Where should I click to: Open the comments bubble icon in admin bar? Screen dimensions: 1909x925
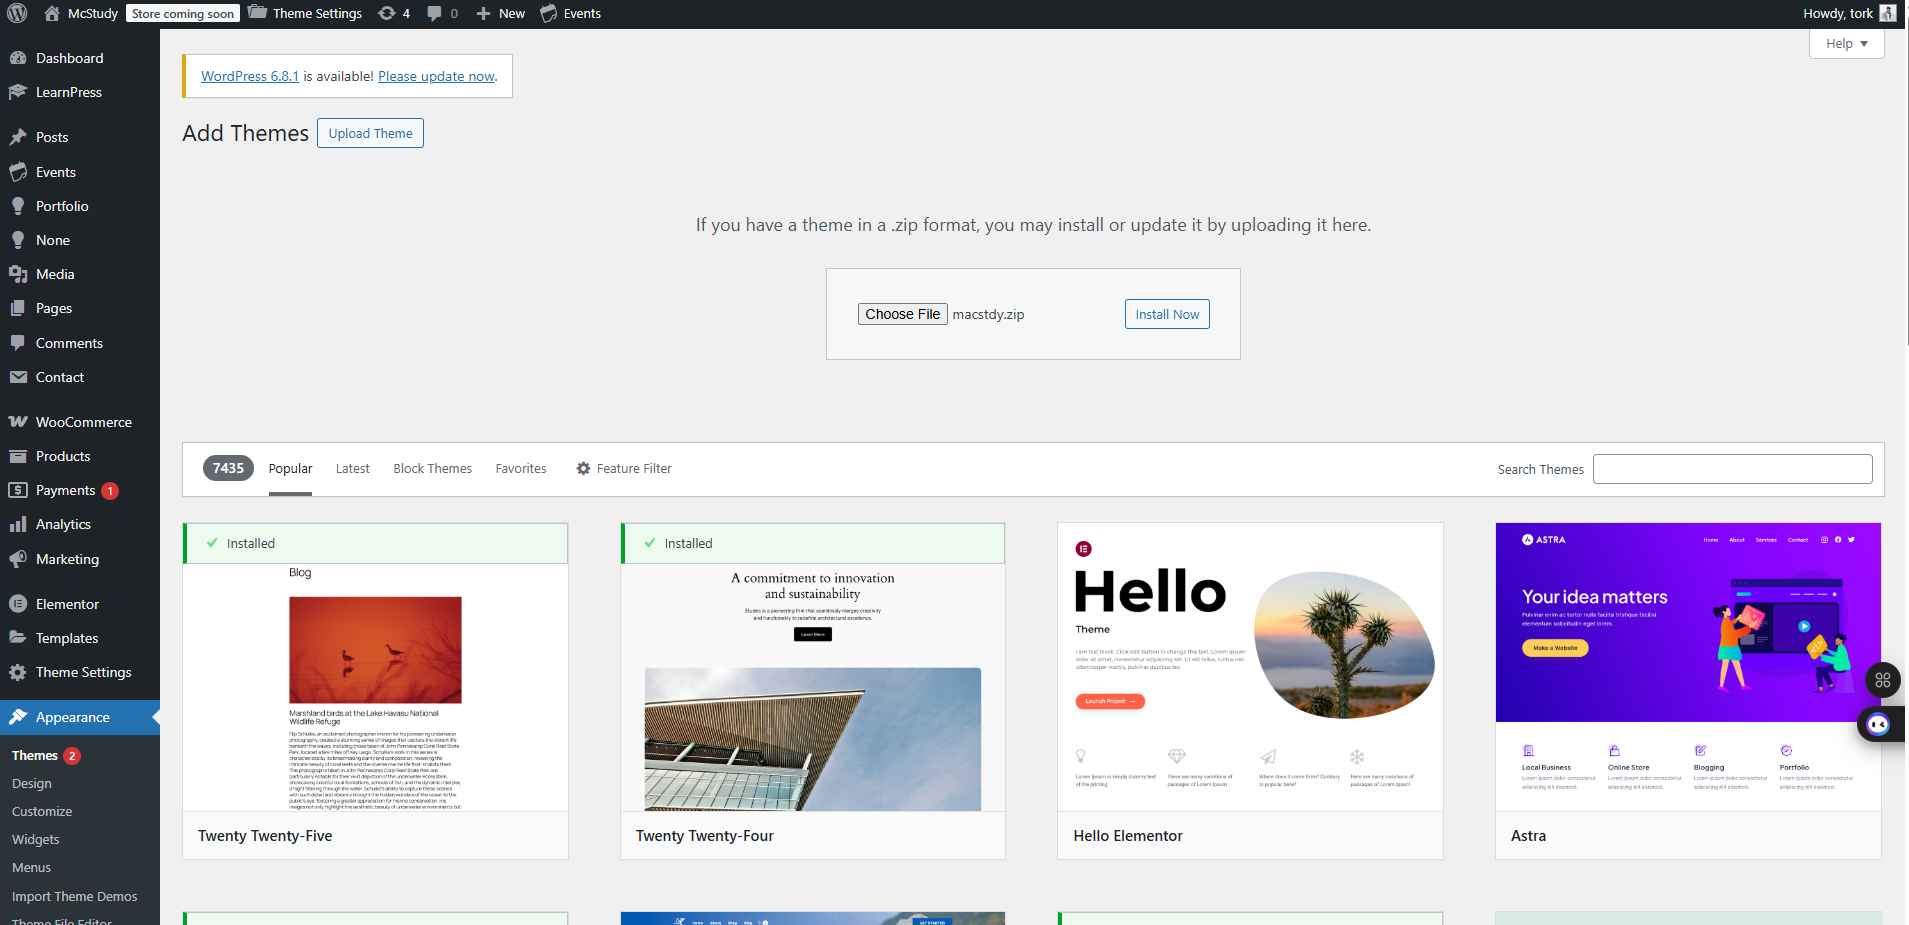(434, 13)
